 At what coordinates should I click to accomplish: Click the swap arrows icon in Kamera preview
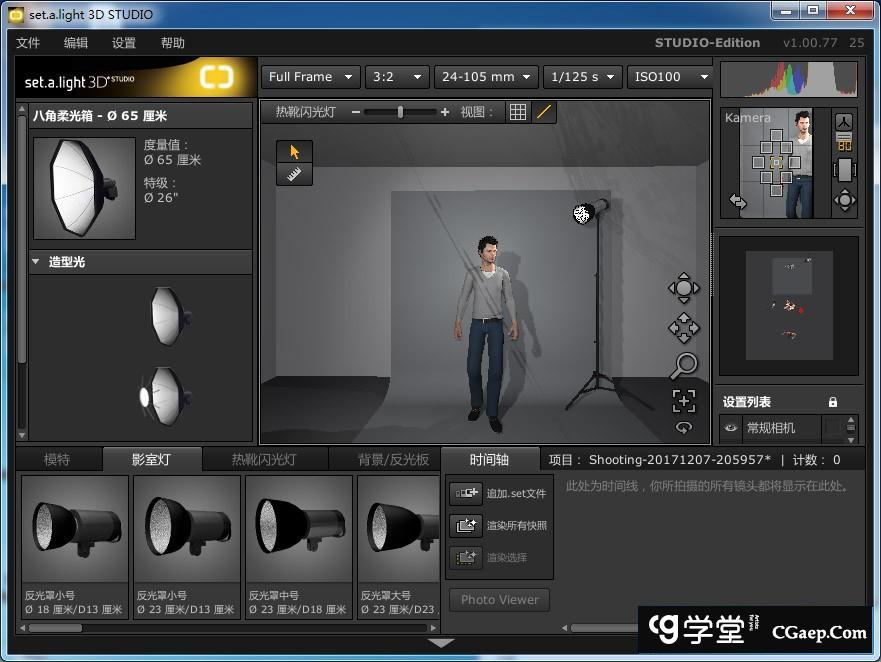(x=738, y=201)
